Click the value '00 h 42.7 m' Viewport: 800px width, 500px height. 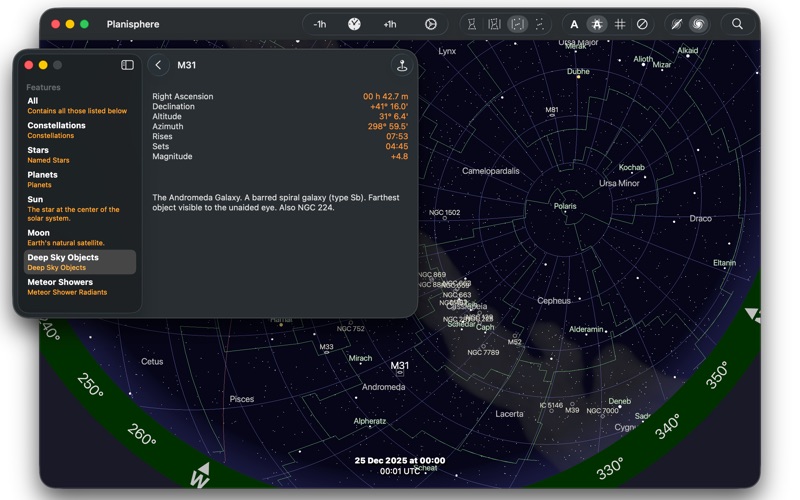click(385, 96)
